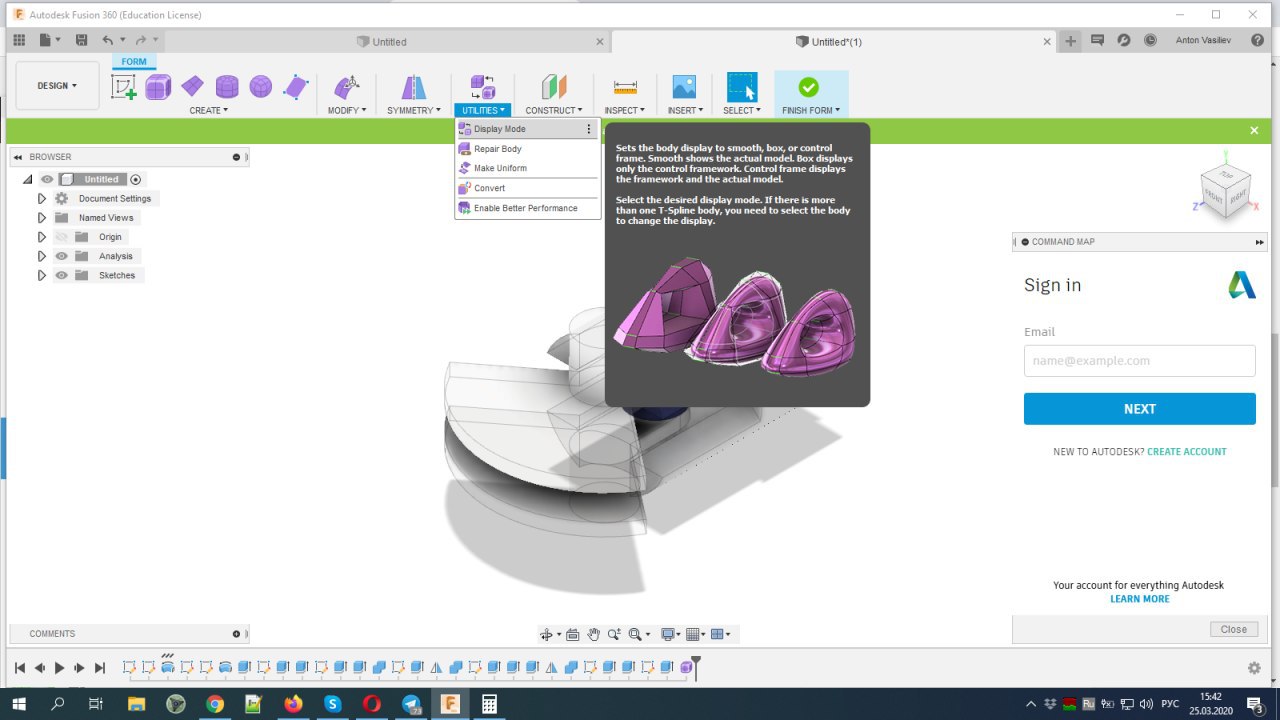Viewport: 1280px width, 720px height.
Task: Click the Insert image icon
Action: pos(684,87)
